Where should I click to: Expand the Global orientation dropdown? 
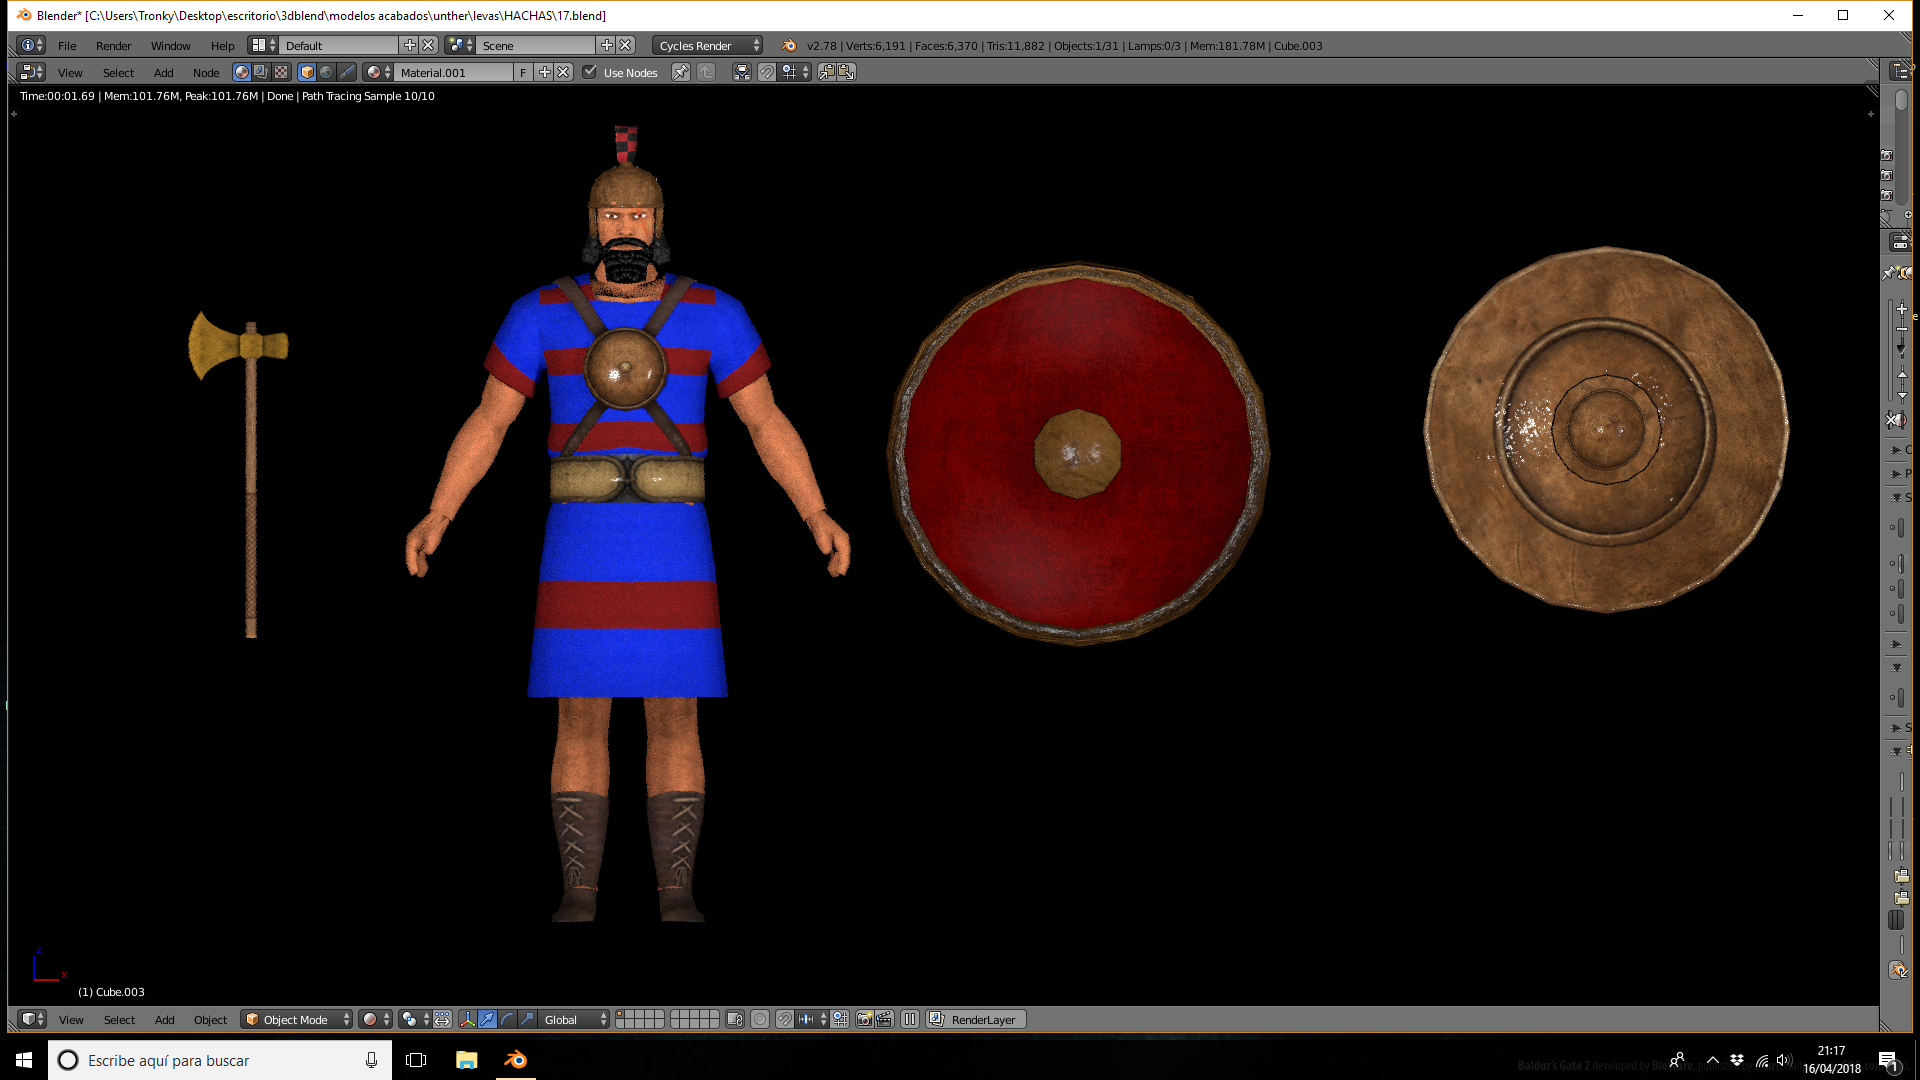pos(573,1019)
